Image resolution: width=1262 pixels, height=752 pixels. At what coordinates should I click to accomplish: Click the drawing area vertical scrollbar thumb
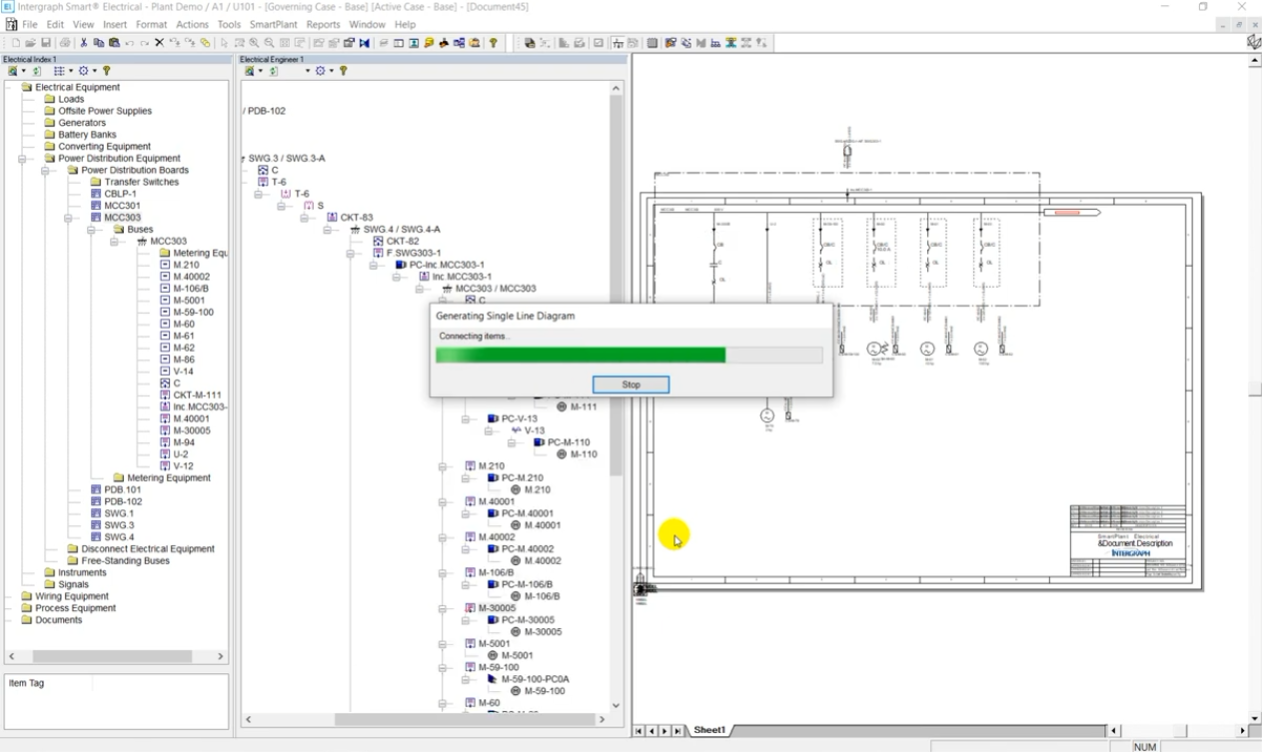point(1255,389)
